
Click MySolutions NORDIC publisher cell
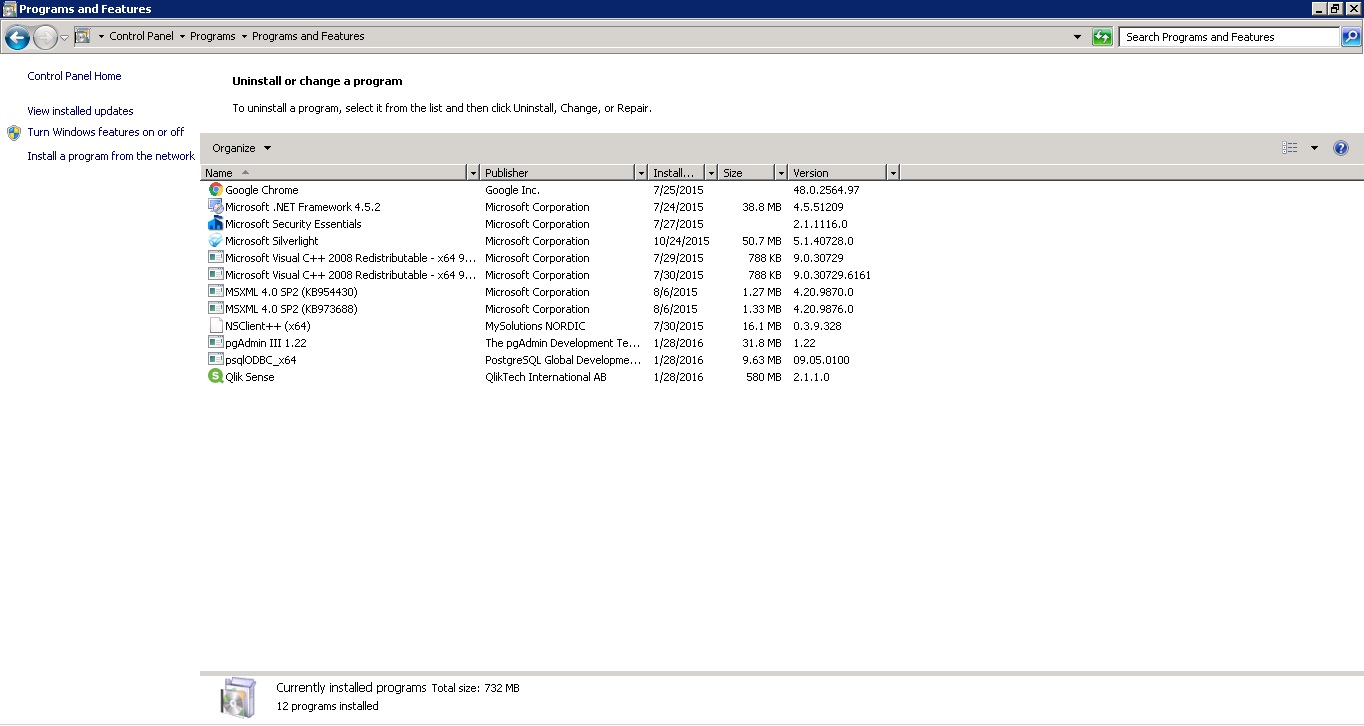click(x=535, y=326)
